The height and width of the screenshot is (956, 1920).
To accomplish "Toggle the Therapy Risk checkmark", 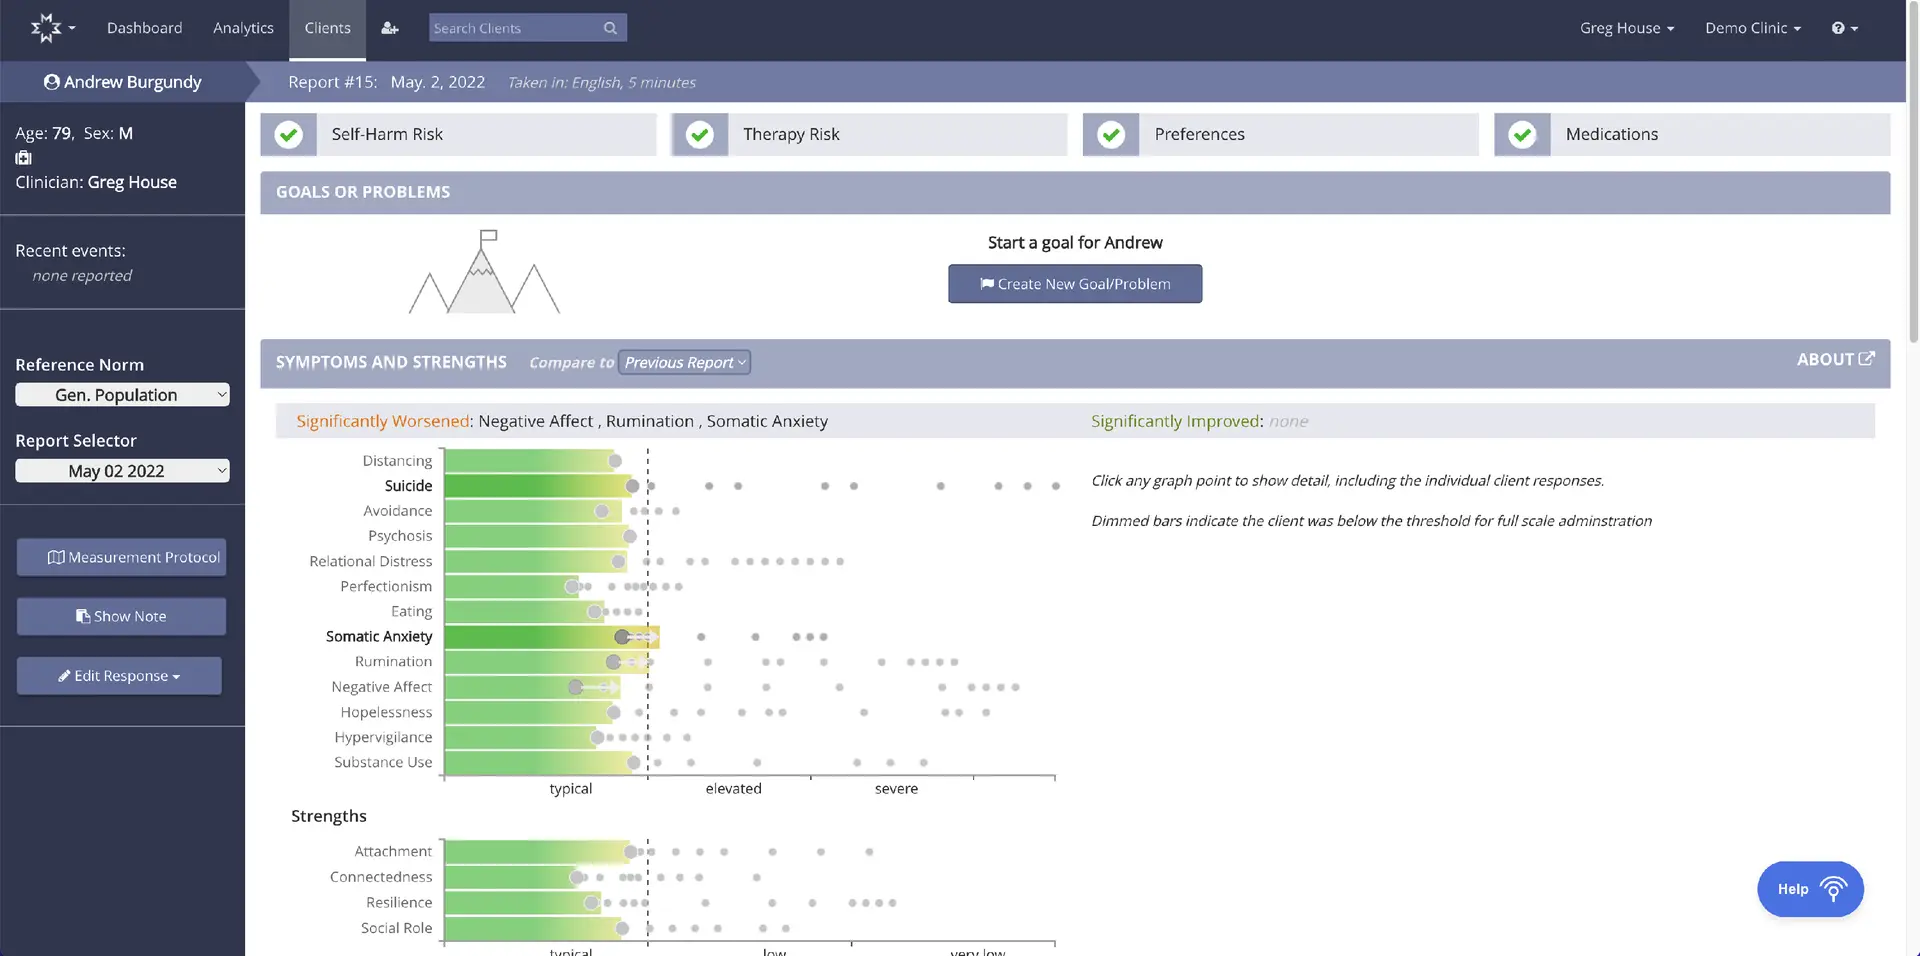I will click(700, 134).
